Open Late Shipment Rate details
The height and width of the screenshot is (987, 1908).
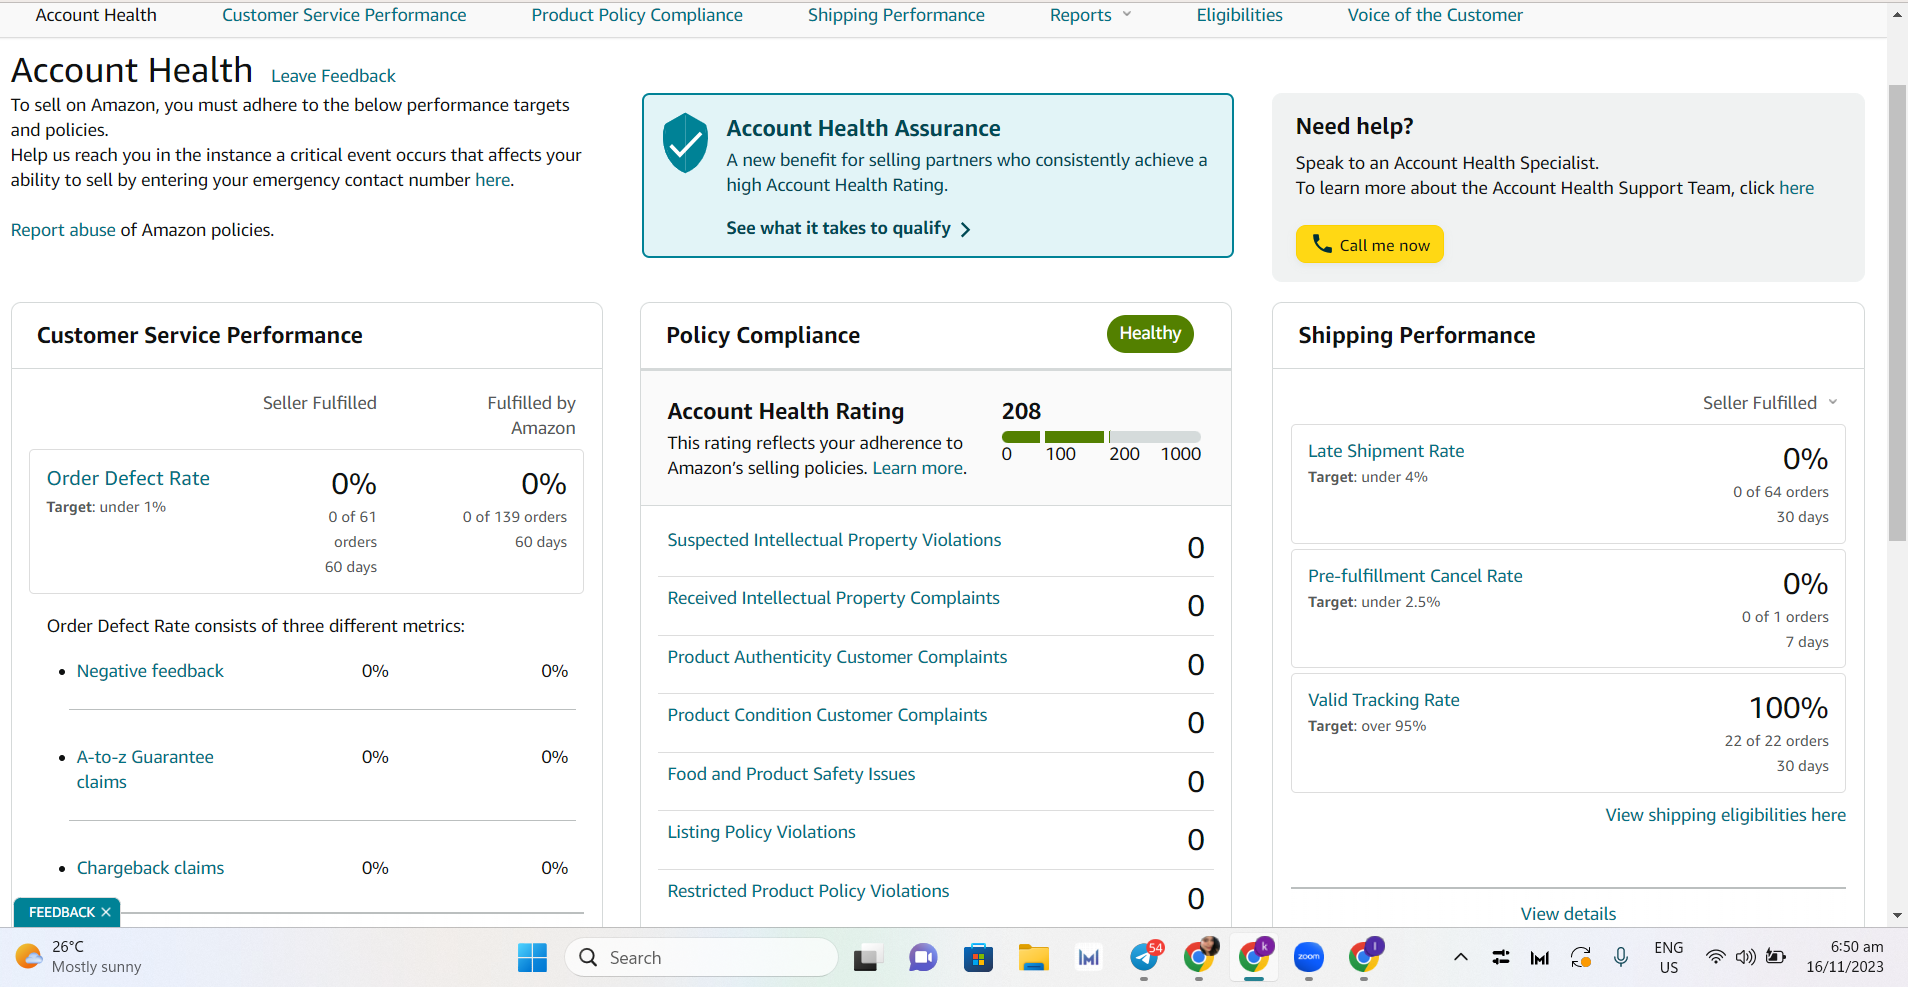pyautogui.click(x=1386, y=451)
